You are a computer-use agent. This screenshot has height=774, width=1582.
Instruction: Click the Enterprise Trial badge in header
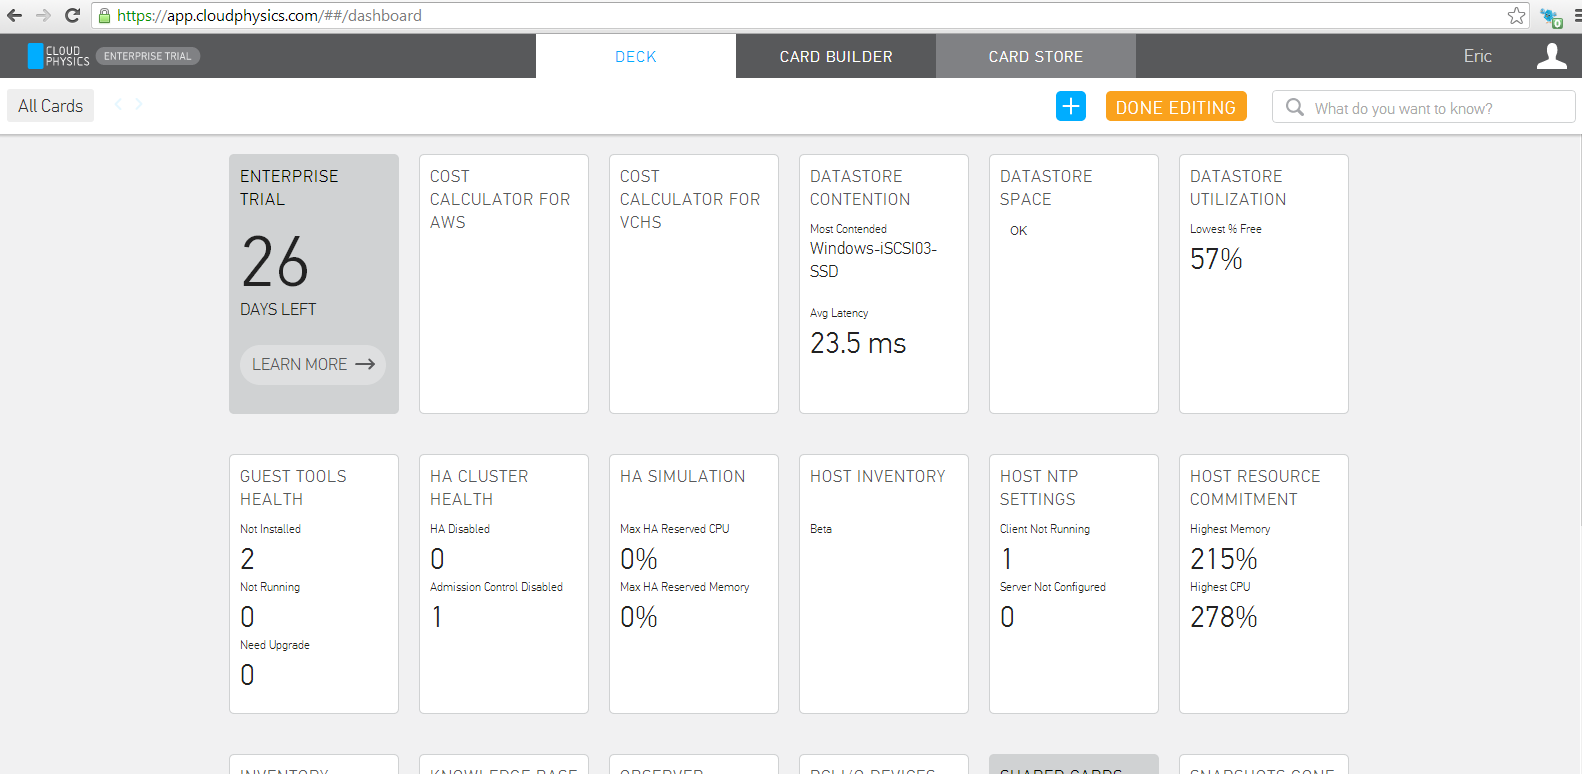(147, 56)
